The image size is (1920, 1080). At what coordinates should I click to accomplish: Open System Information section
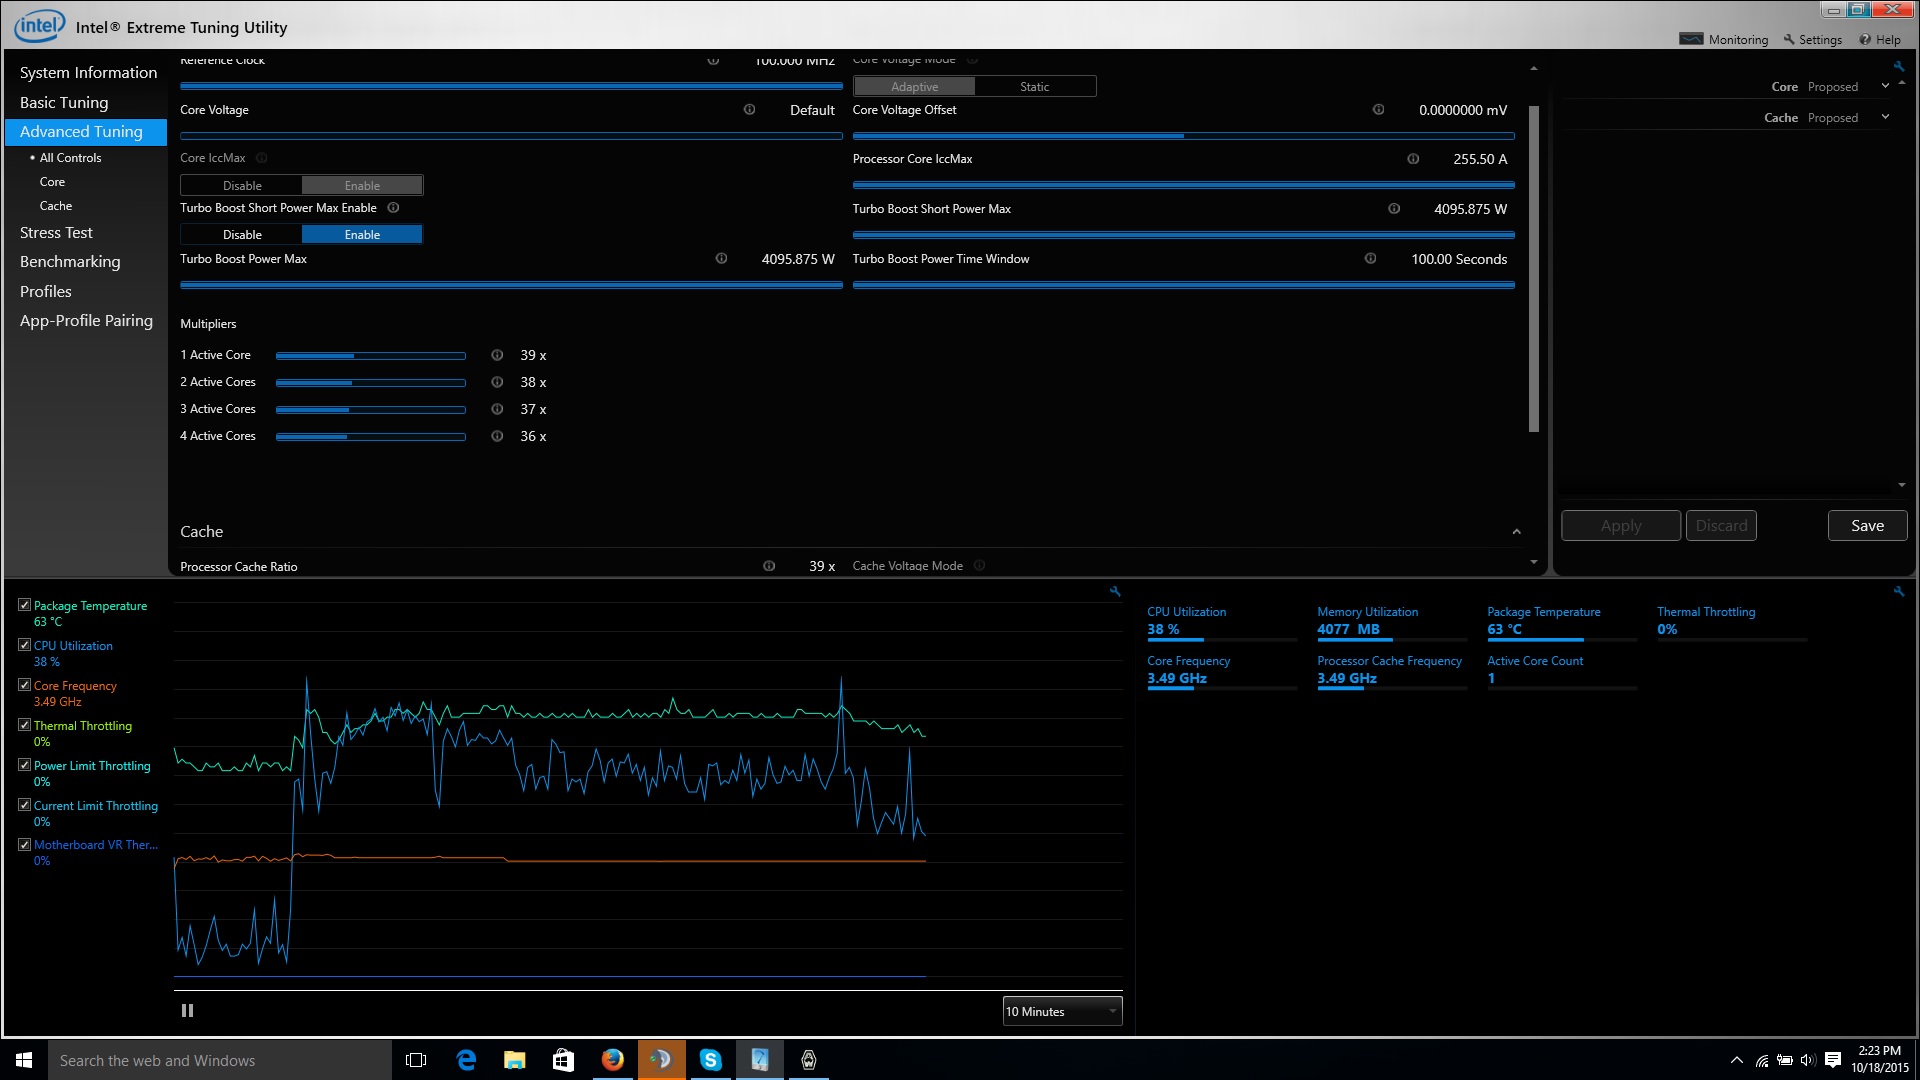(88, 73)
